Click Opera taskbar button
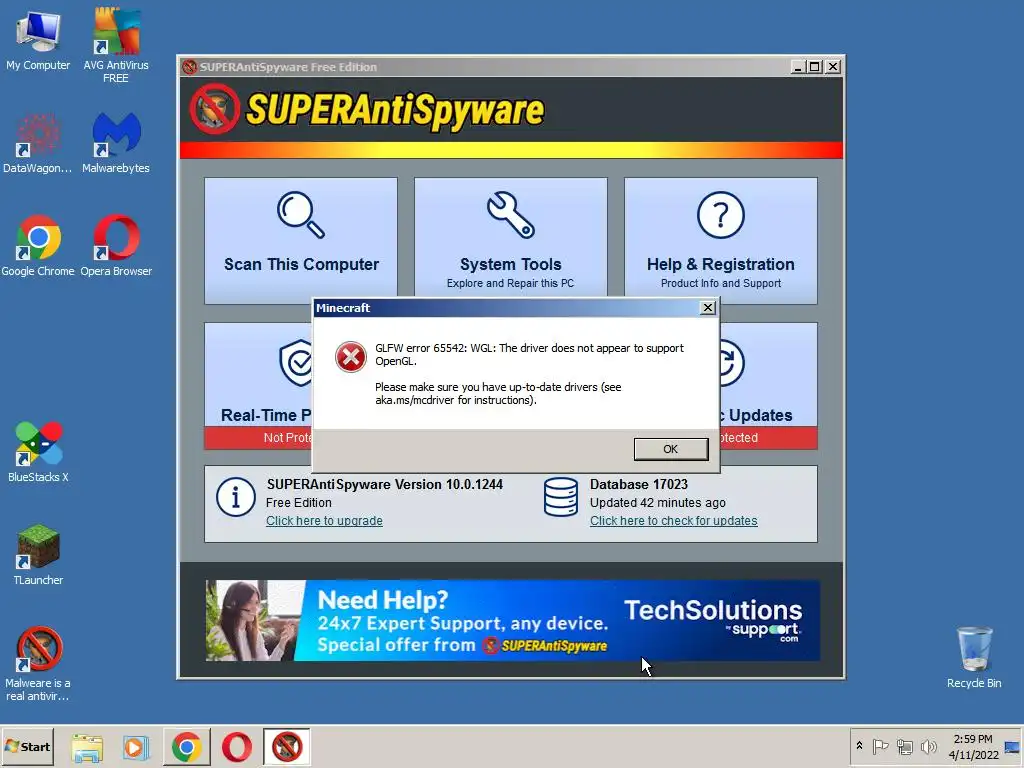 point(236,746)
